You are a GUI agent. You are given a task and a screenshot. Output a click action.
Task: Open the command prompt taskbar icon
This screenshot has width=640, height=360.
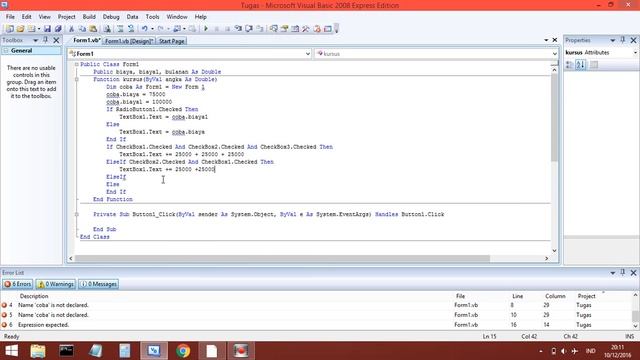pyautogui.click(x=66, y=351)
